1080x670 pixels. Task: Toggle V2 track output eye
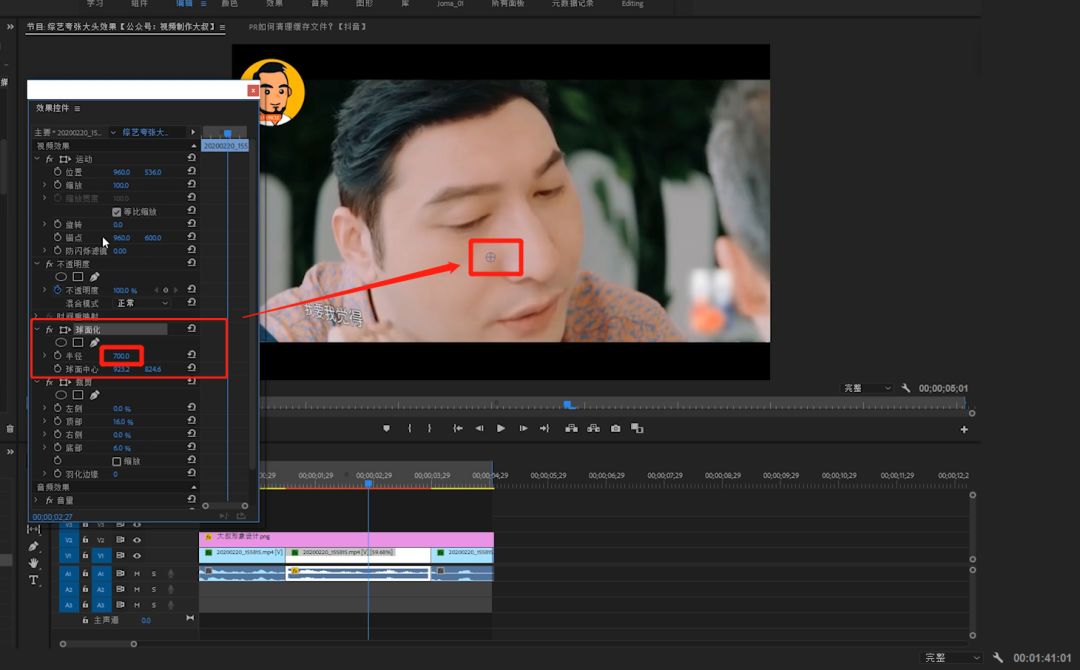pos(137,540)
